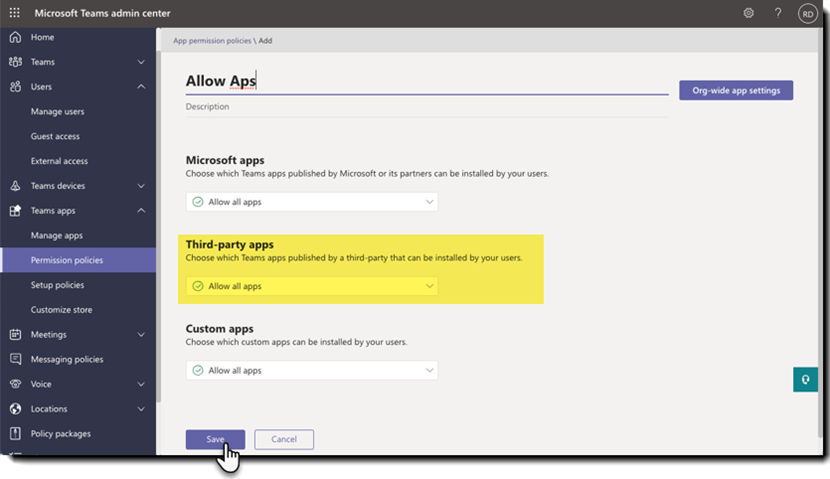This screenshot has width=830, height=479.
Task: Open the teal feedback help widget
Action: pos(805,379)
